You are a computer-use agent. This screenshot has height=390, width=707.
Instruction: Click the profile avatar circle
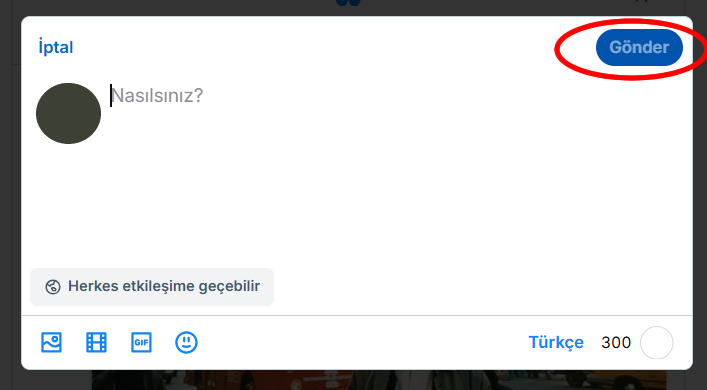click(x=69, y=113)
